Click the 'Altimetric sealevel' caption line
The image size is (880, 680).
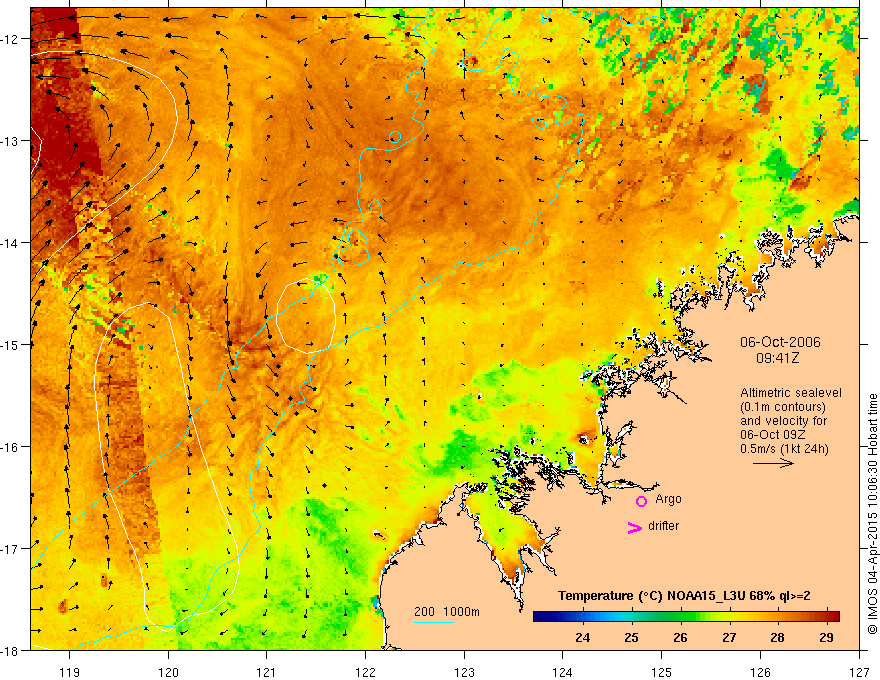click(791, 393)
